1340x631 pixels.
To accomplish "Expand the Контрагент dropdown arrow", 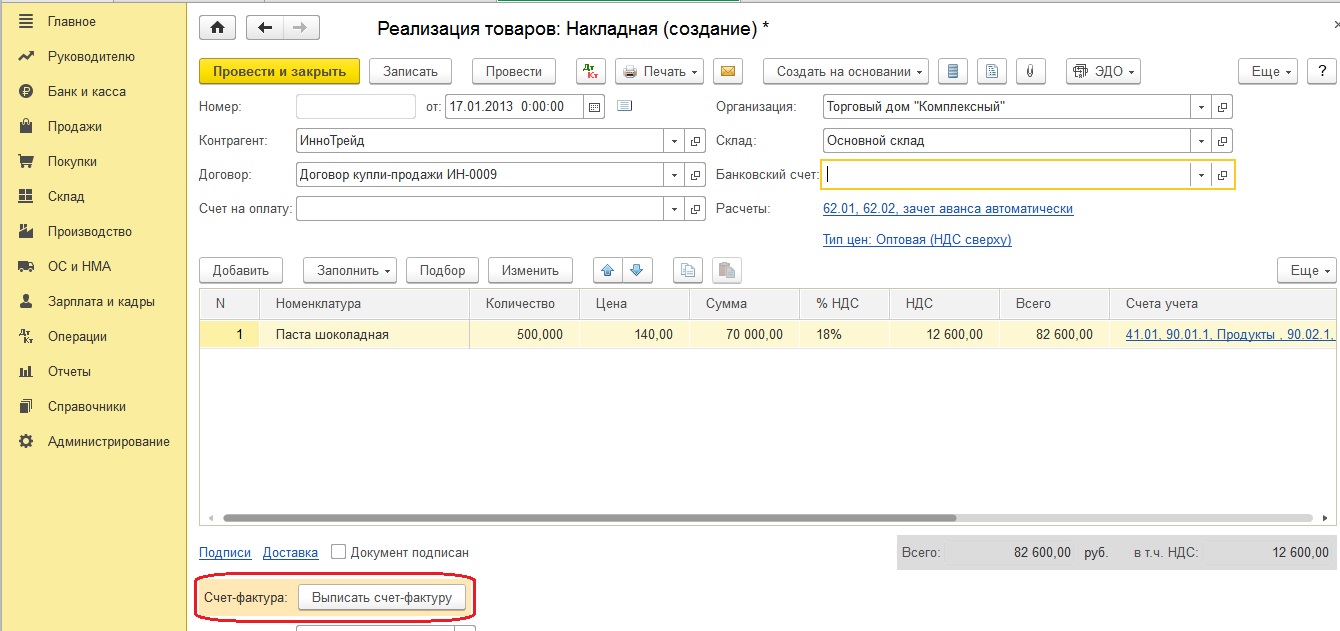I will point(674,141).
